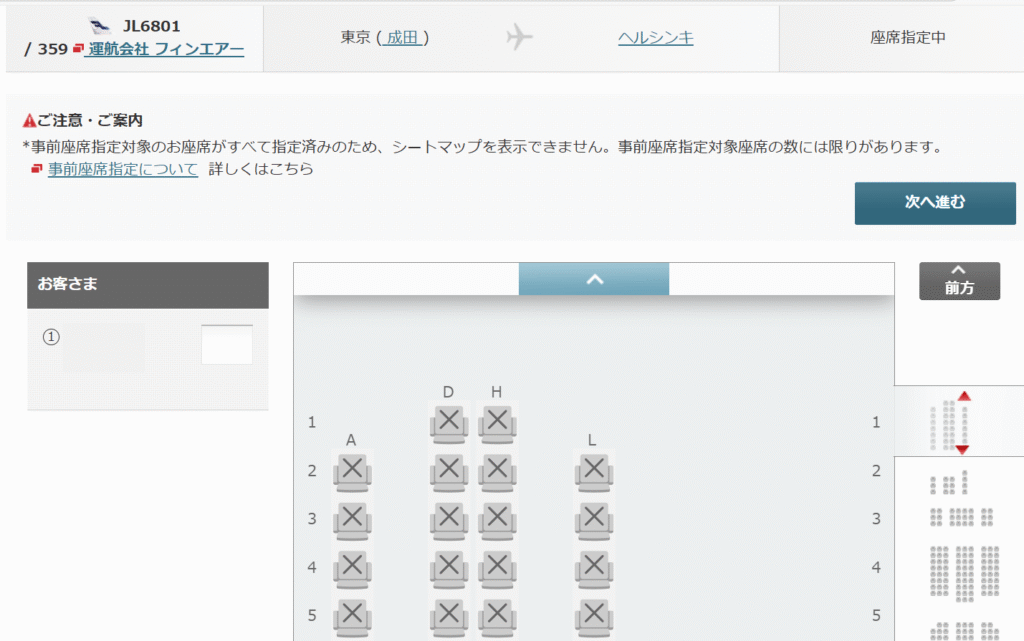The height and width of the screenshot is (641, 1024).
Task: Click red down arrow on cabin minimap
Action: pos(962,450)
